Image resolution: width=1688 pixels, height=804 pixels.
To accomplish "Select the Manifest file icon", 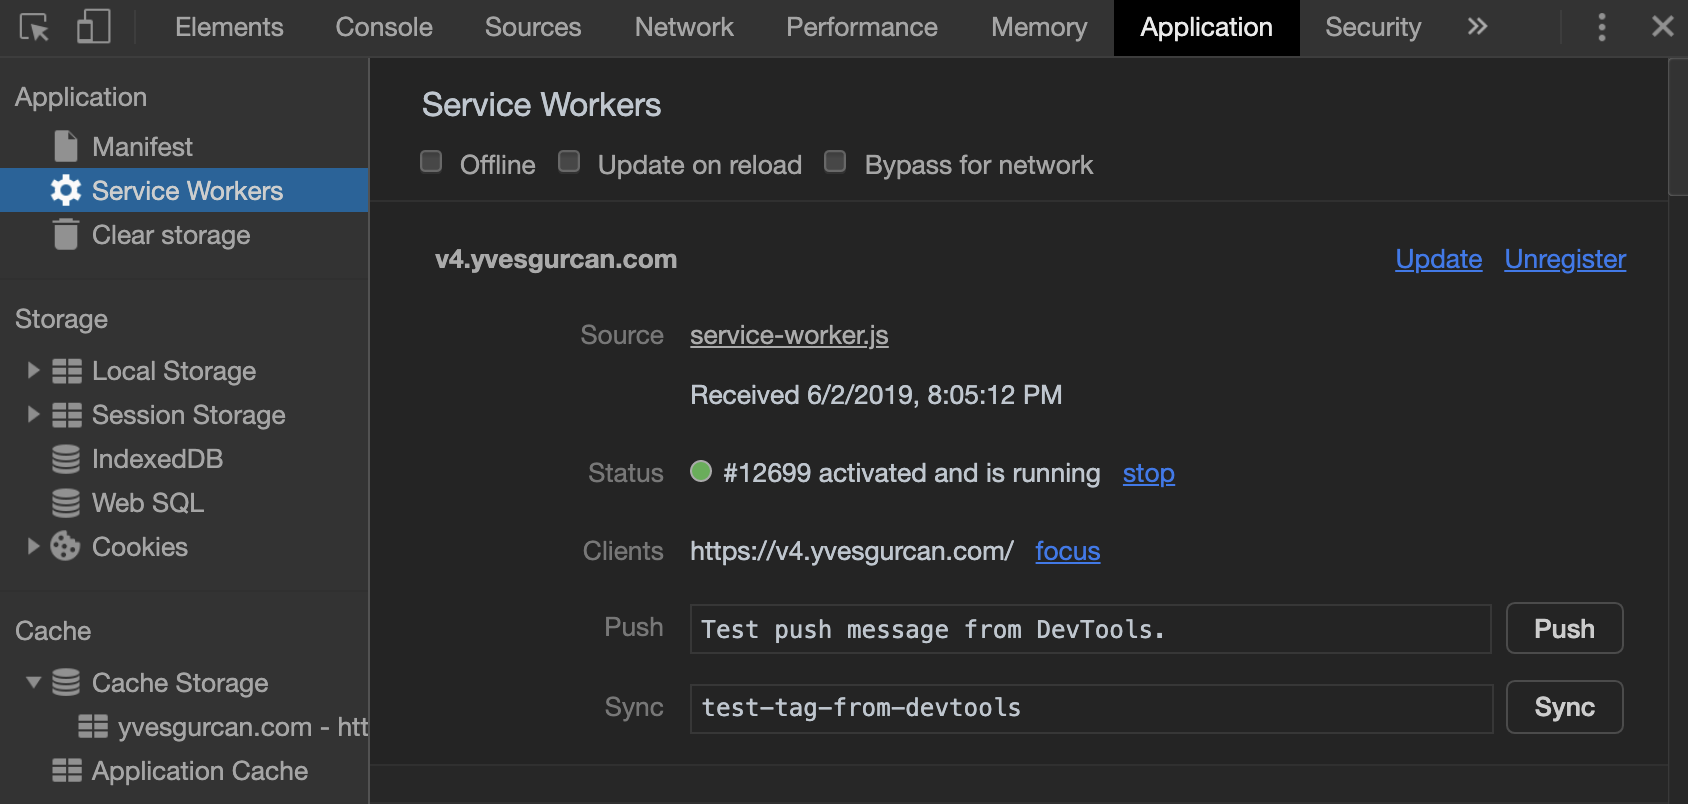I will tap(66, 147).
